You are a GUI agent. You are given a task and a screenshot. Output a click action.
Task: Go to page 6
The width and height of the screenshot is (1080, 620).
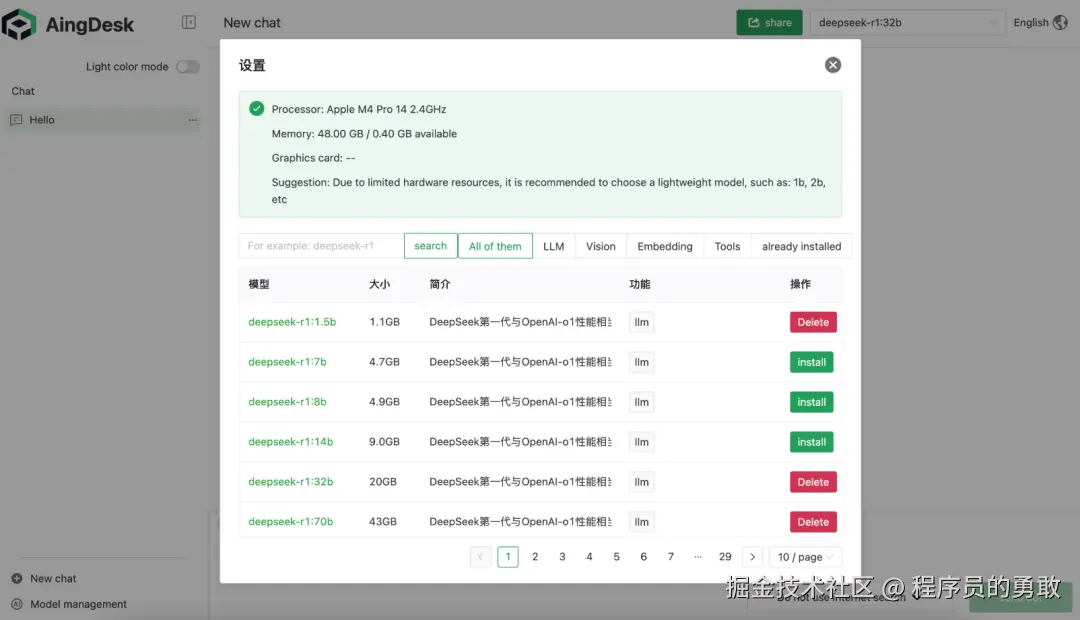[x=643, y=557]
